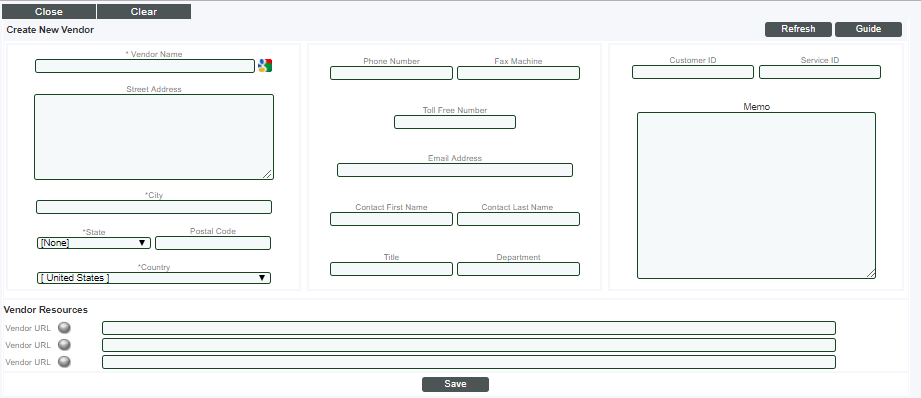Click the gray sphere icon of the second Vendor URL
921x398 pixels.
pyautogui.click(x=65, y=345)
